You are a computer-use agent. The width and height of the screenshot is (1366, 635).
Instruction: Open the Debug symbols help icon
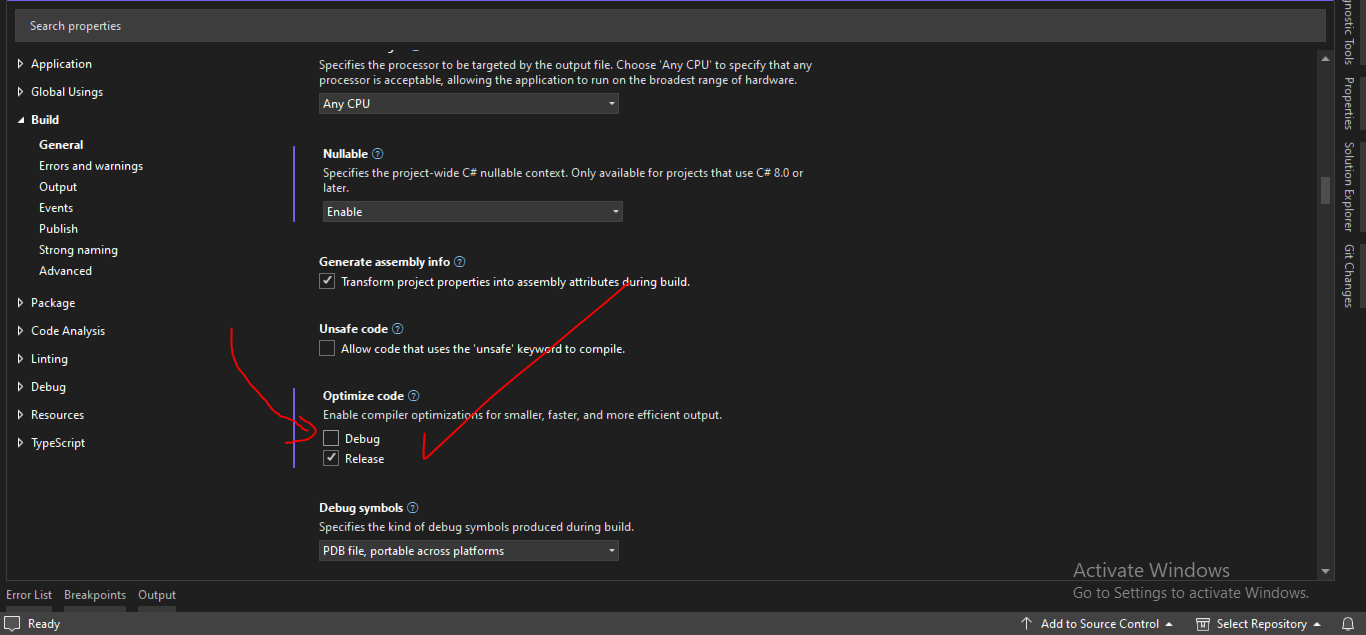pos(412,508)
